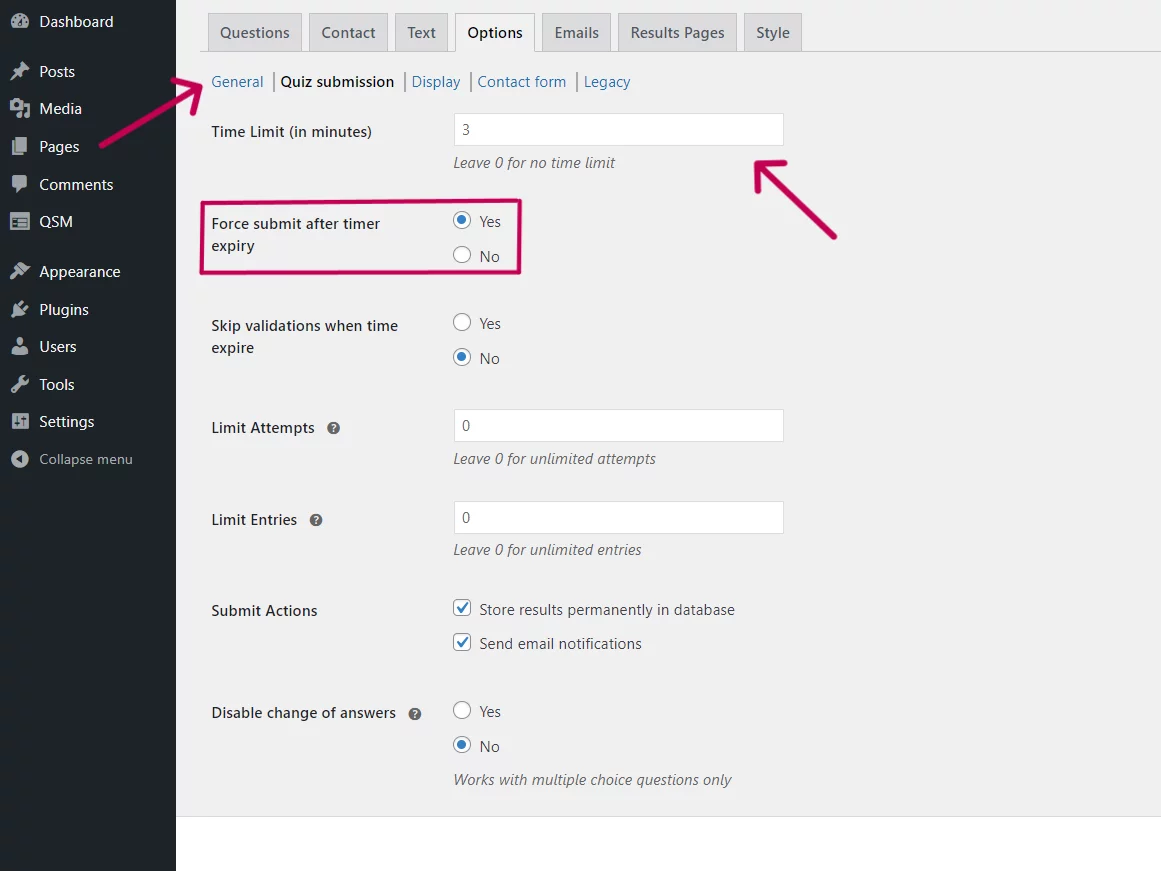Click the Dashboard gauge icon
Screen dimensions: 1161x871
coord(20,21)
